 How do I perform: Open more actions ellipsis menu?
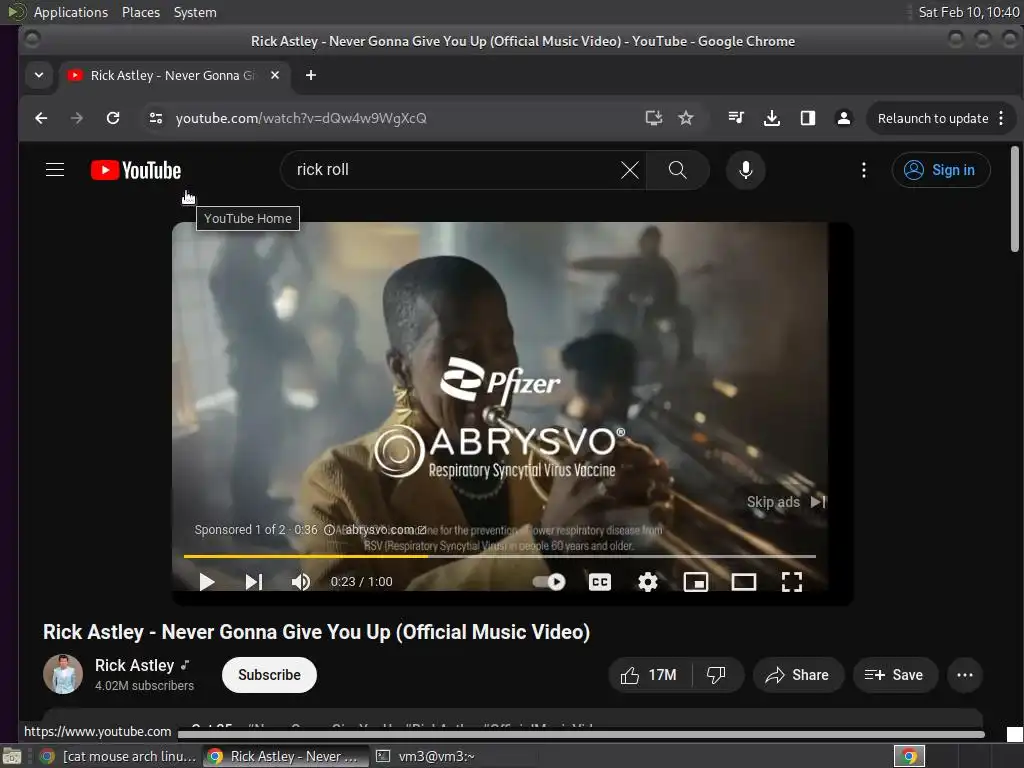pos(965,675)
